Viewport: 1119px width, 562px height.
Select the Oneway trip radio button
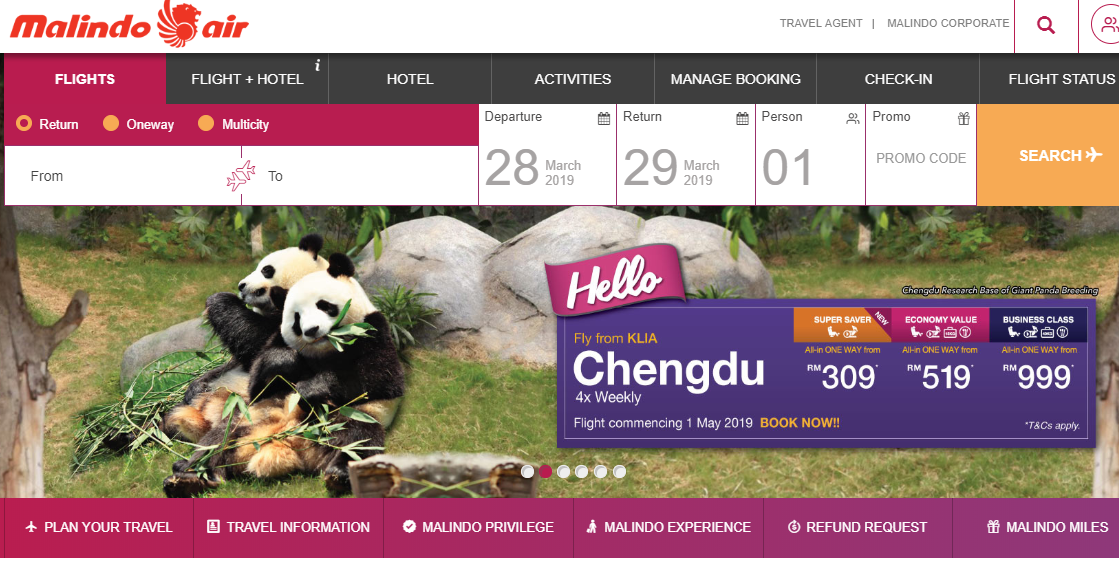click(x=111, y=123)
